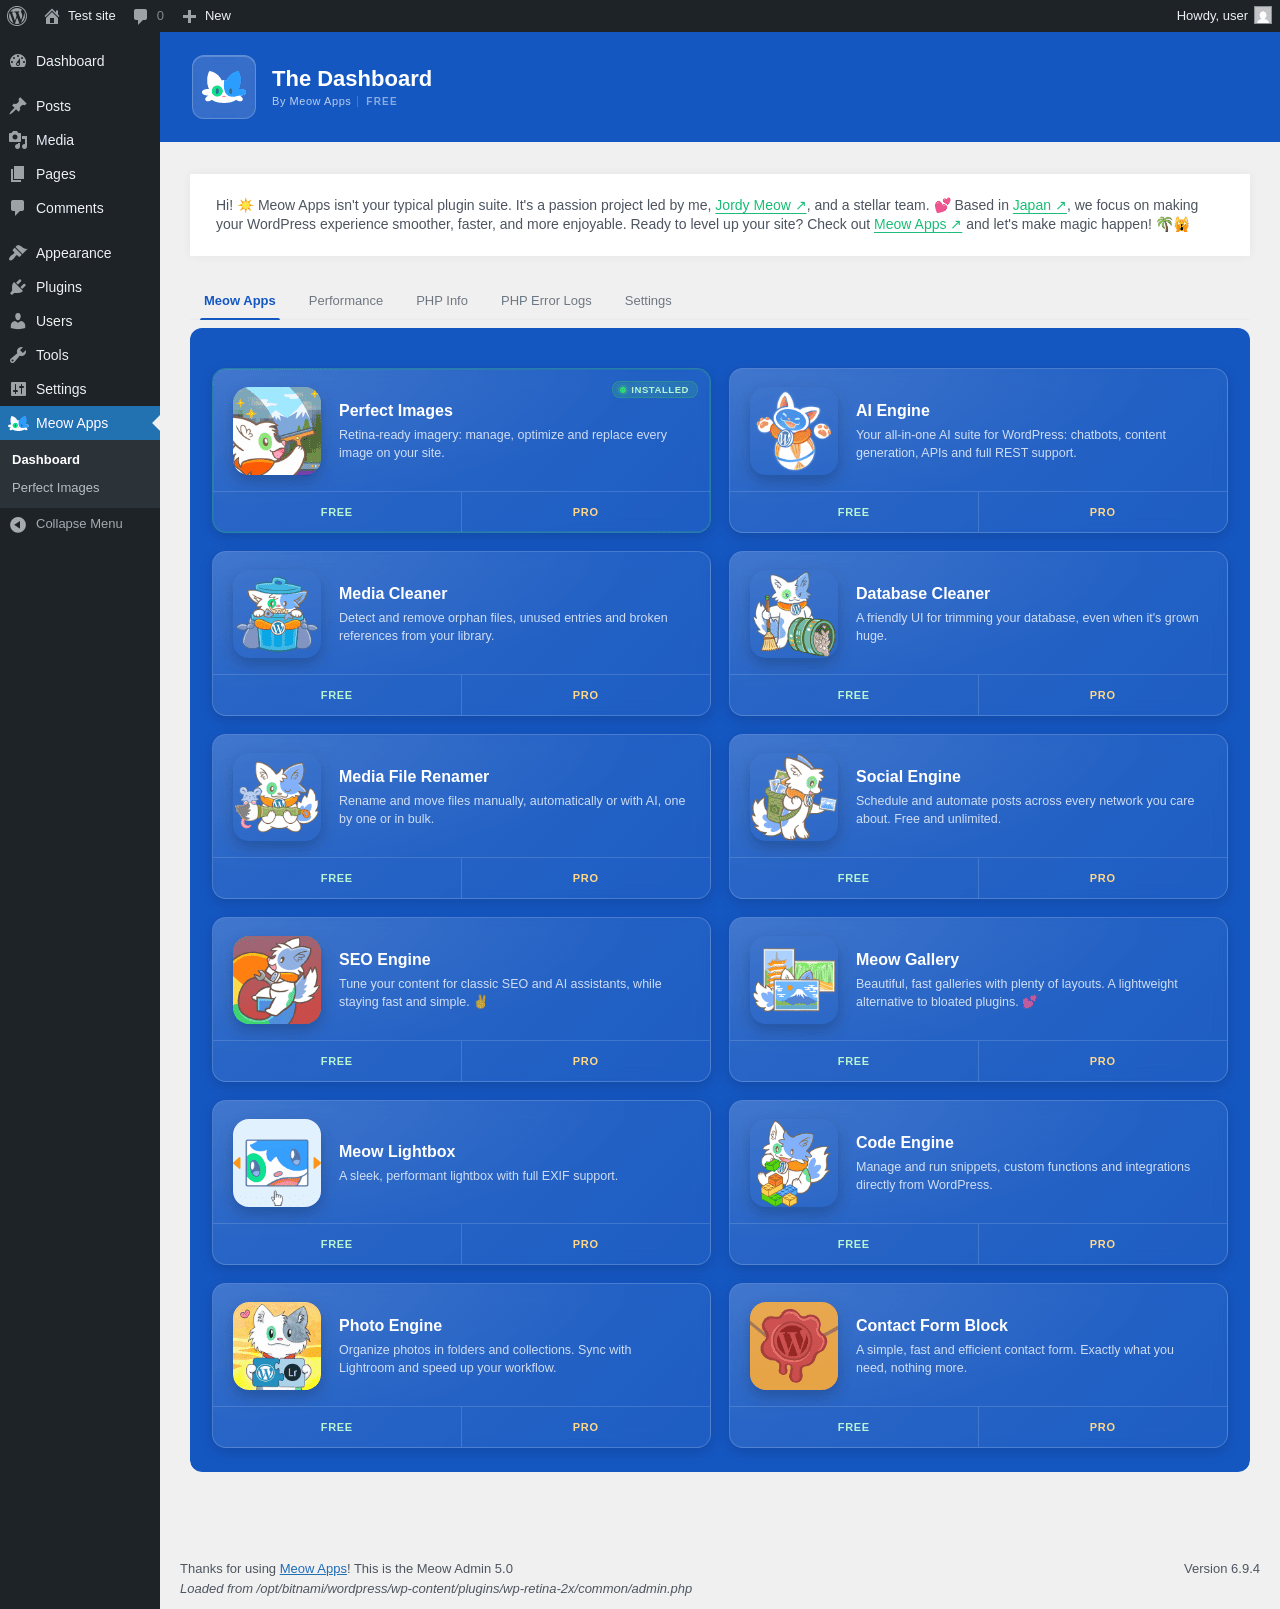Click PRO button under Database Cleaner
Image resolution: width=1280 pixels, height=1609 pixels.
coord(1103,695)
